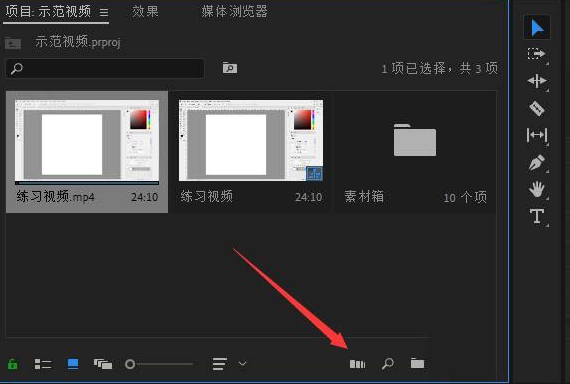Select the 练习视频.mp4 clip thumbnail
Viewport: 570px width, 384px height.
point(87,140)
